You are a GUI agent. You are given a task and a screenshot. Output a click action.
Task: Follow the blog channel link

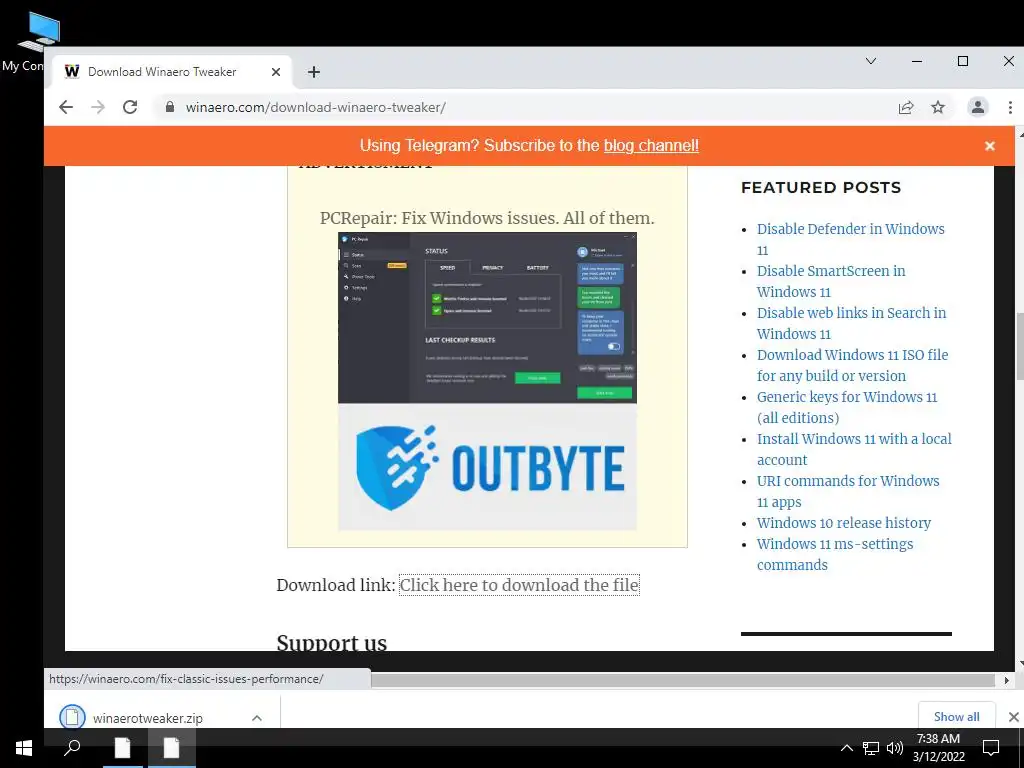(651, 146)
